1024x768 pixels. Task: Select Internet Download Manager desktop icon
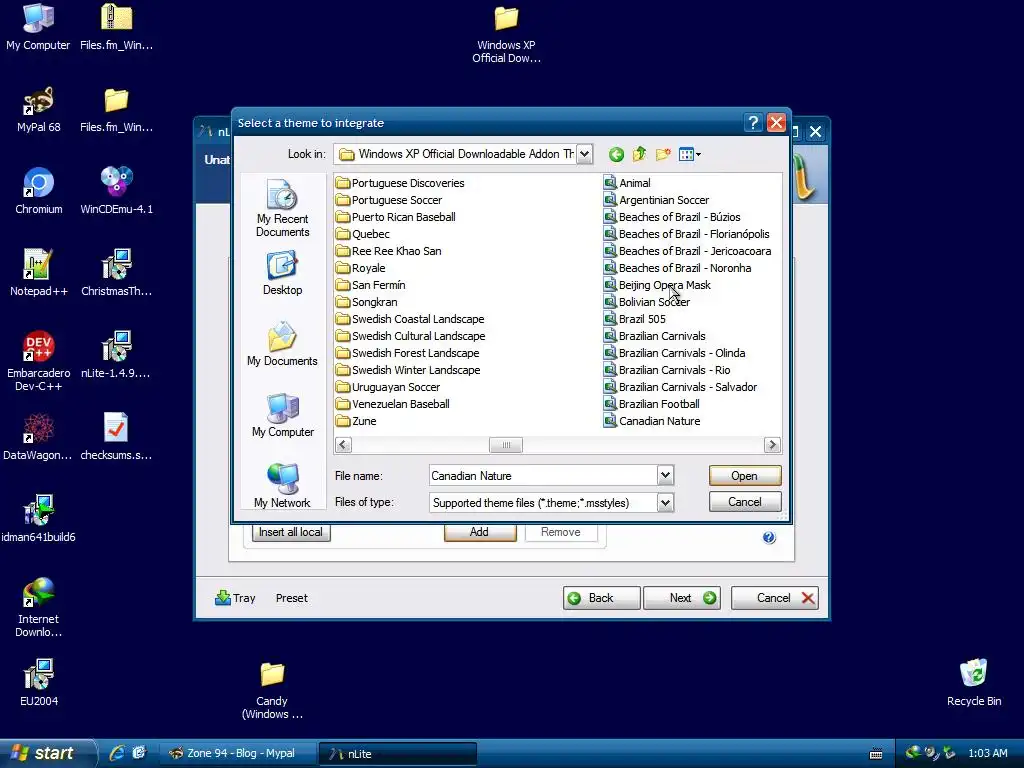pos(39,607)
